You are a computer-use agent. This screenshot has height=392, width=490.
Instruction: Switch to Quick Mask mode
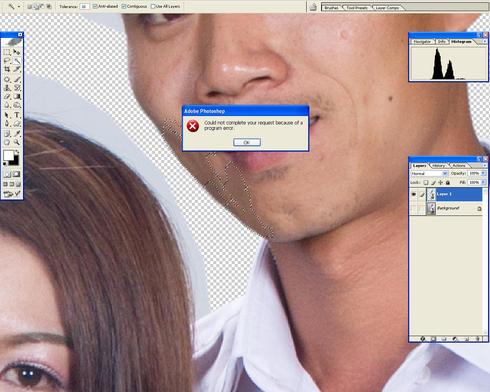17,174
